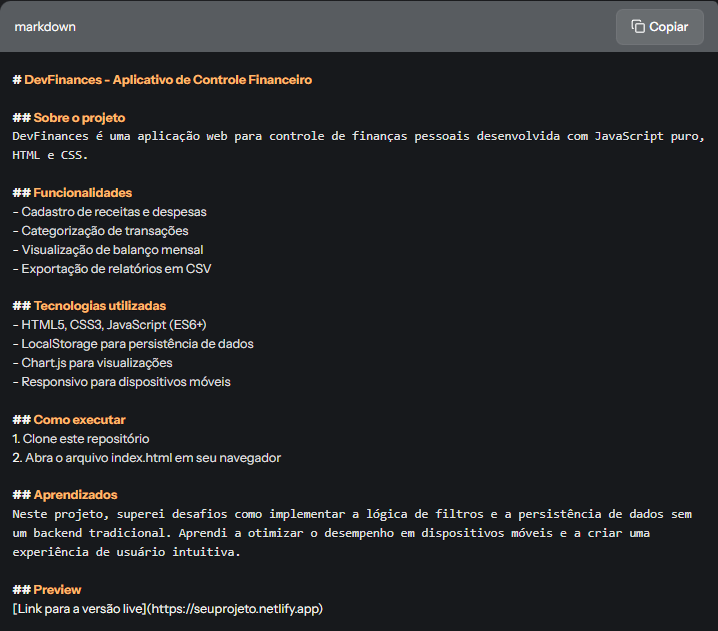Click the Aprendizados heading
Viewport: 718px width, 631px height.
click(76, 495)
